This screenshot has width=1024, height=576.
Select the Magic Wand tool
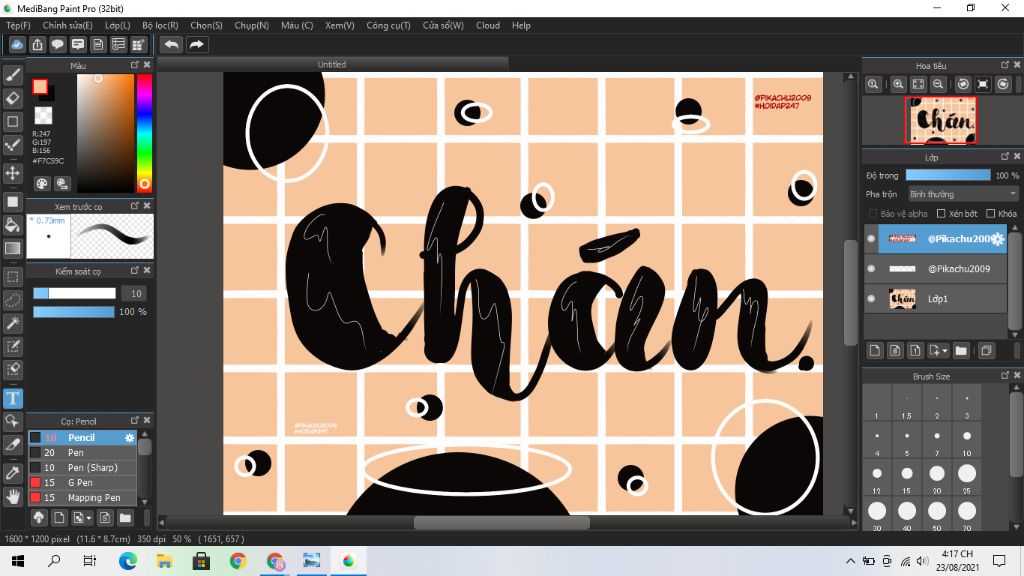[12, 323]
